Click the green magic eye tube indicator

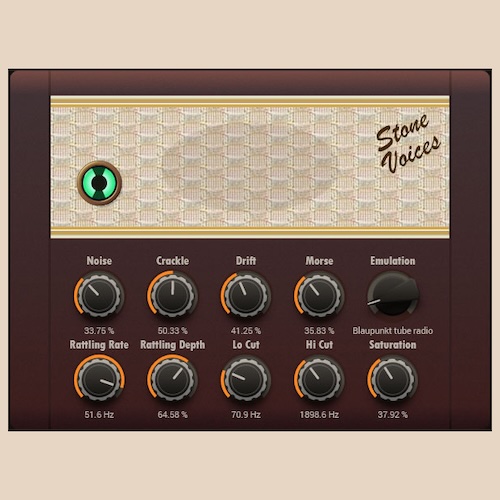tap(99, 183)
